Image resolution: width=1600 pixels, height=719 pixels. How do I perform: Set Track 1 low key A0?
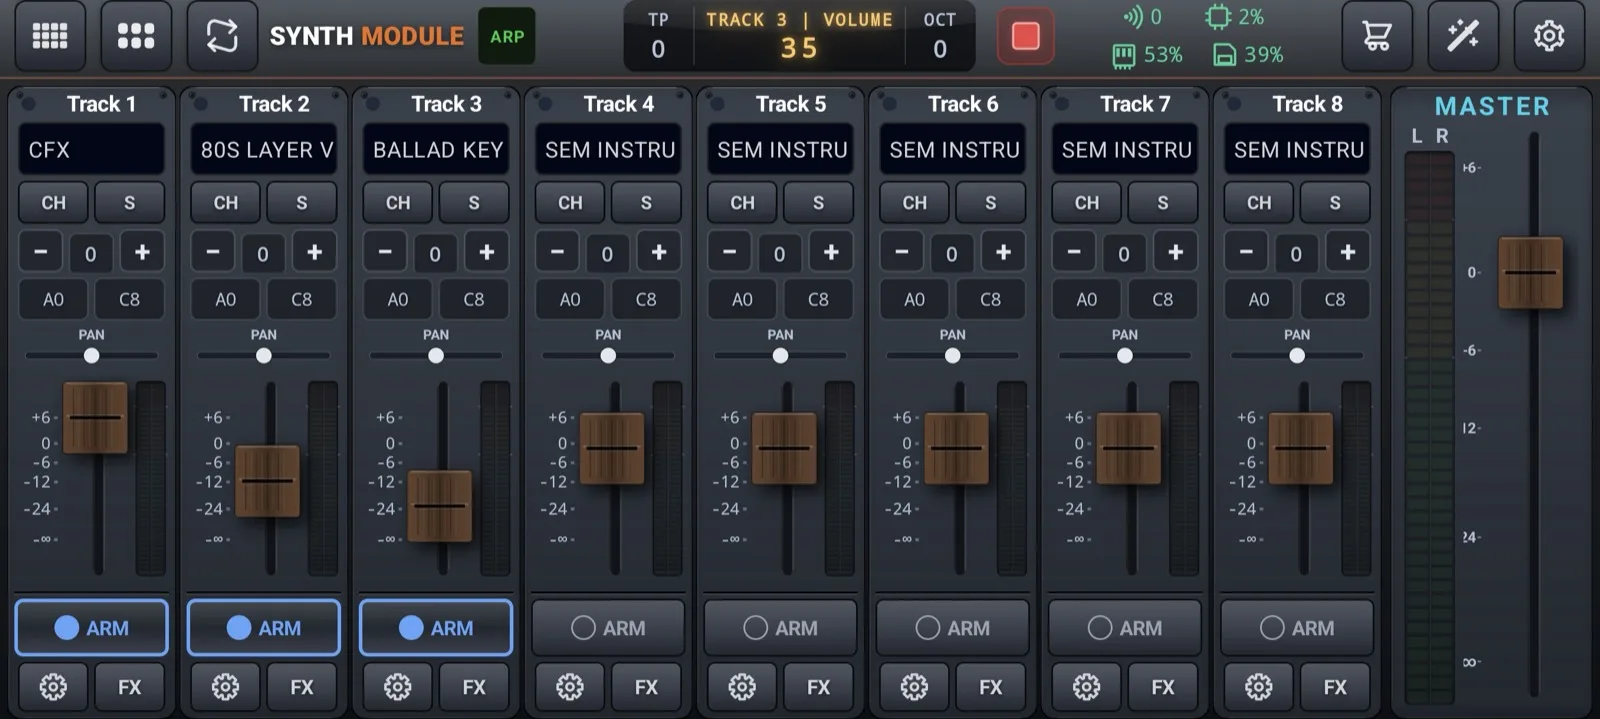click(53, 299)
